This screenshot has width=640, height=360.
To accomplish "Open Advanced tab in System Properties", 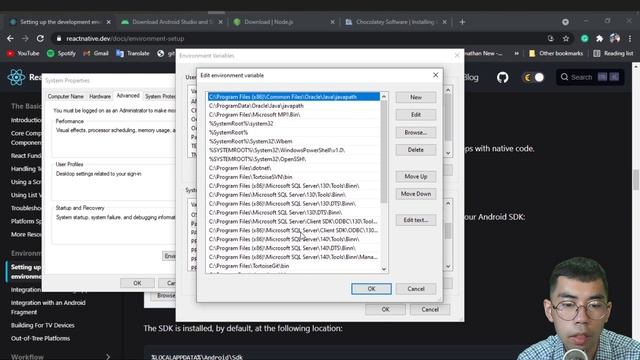I will click(128, 96).
